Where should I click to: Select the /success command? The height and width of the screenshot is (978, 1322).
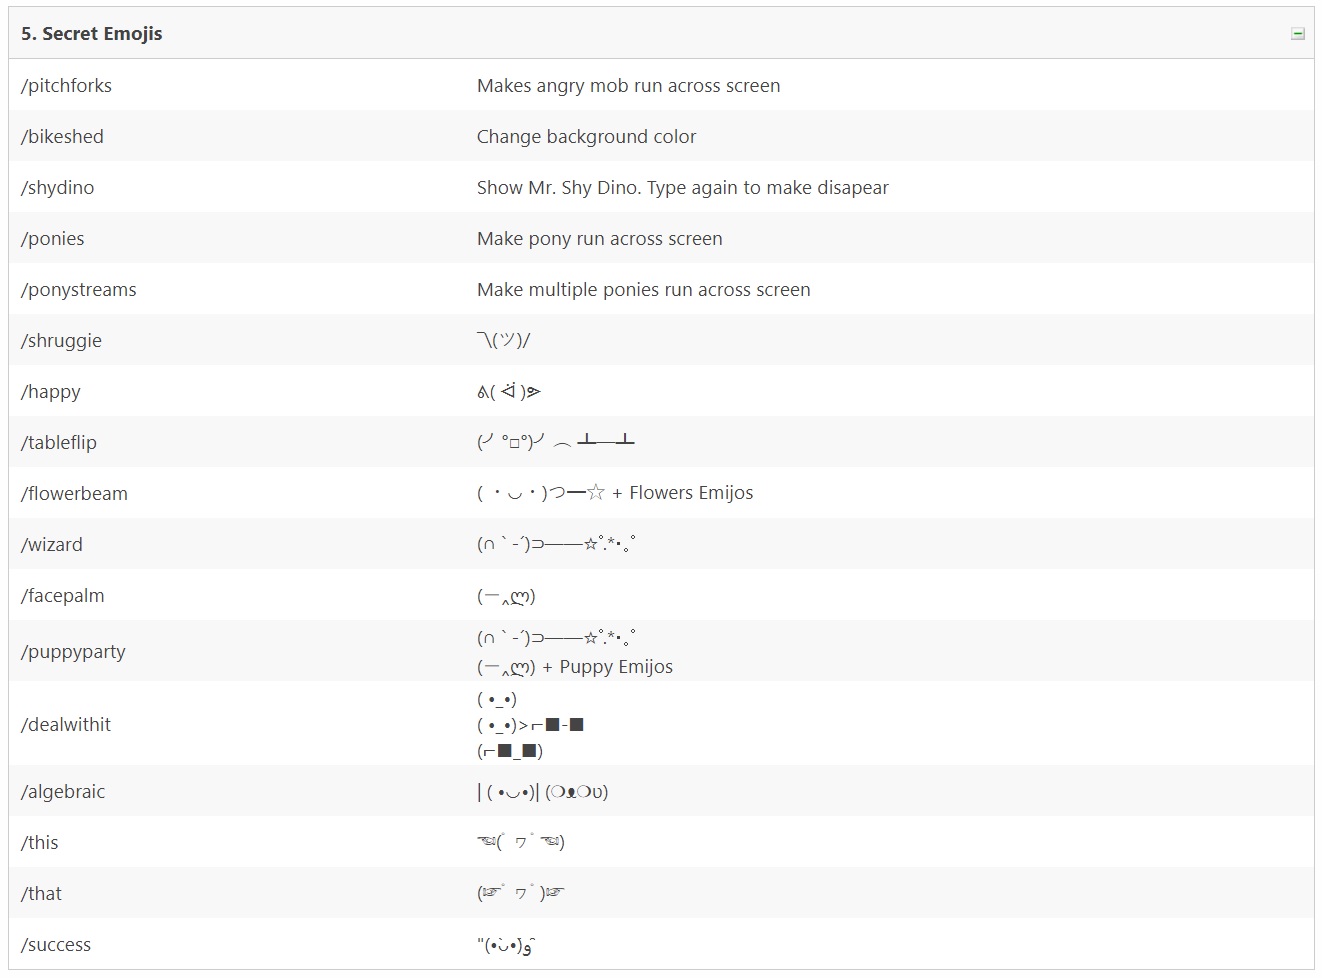coord(55,944)
